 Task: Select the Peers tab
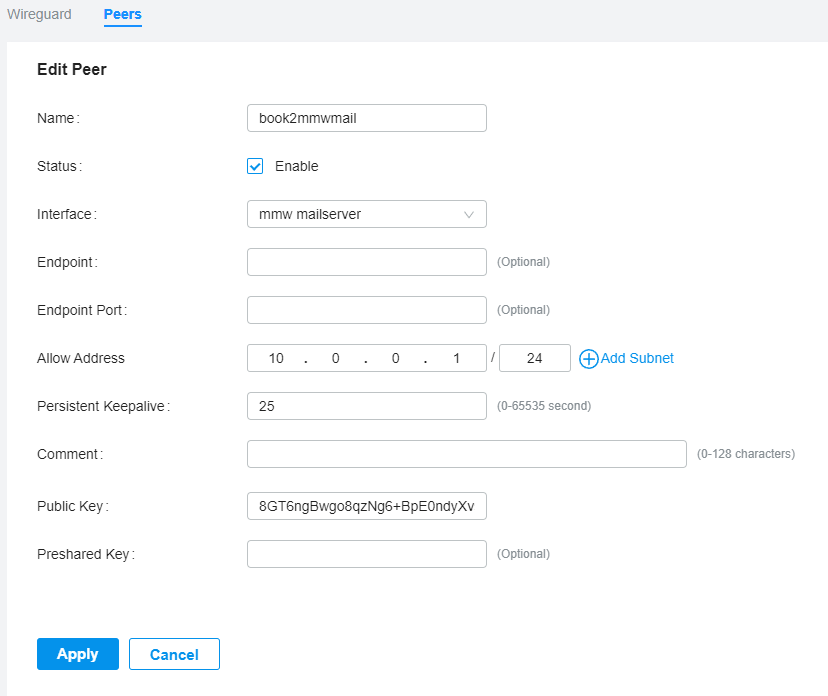coord(122,15)
